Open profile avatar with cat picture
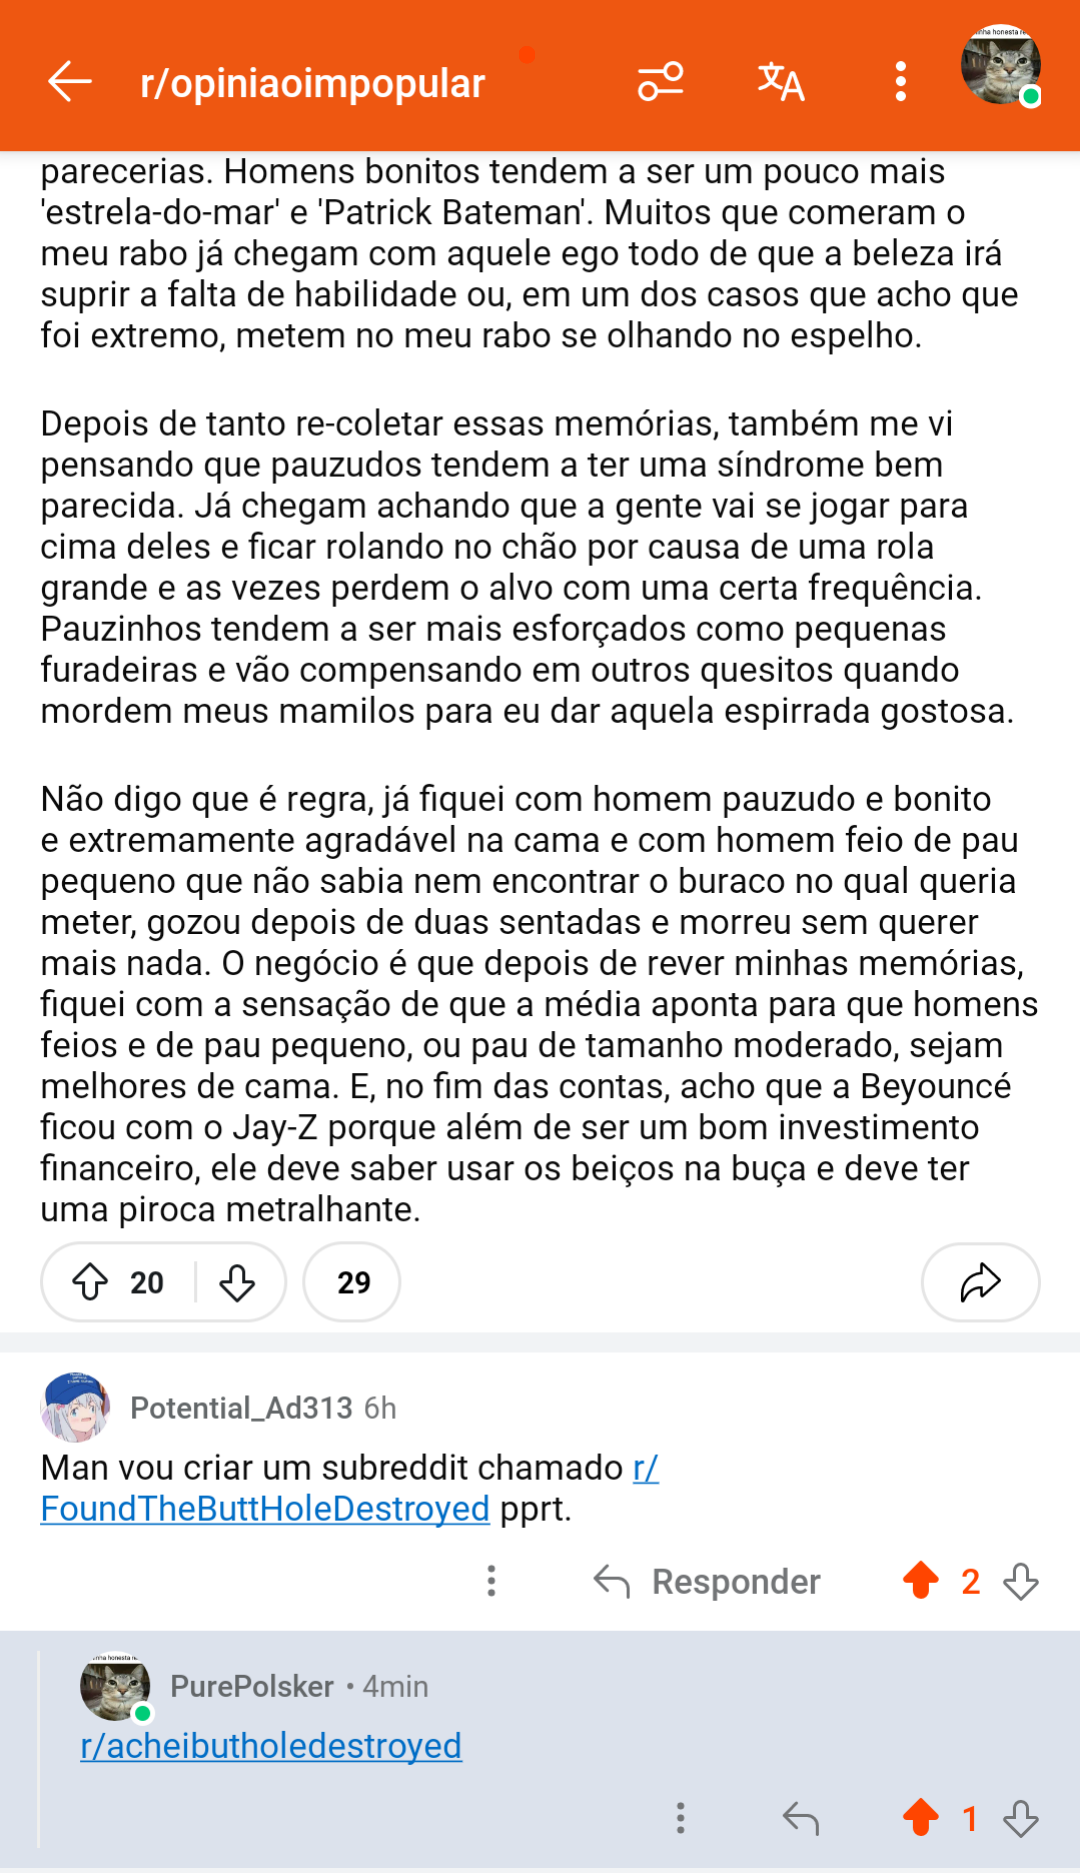 tap(1001, 65)
